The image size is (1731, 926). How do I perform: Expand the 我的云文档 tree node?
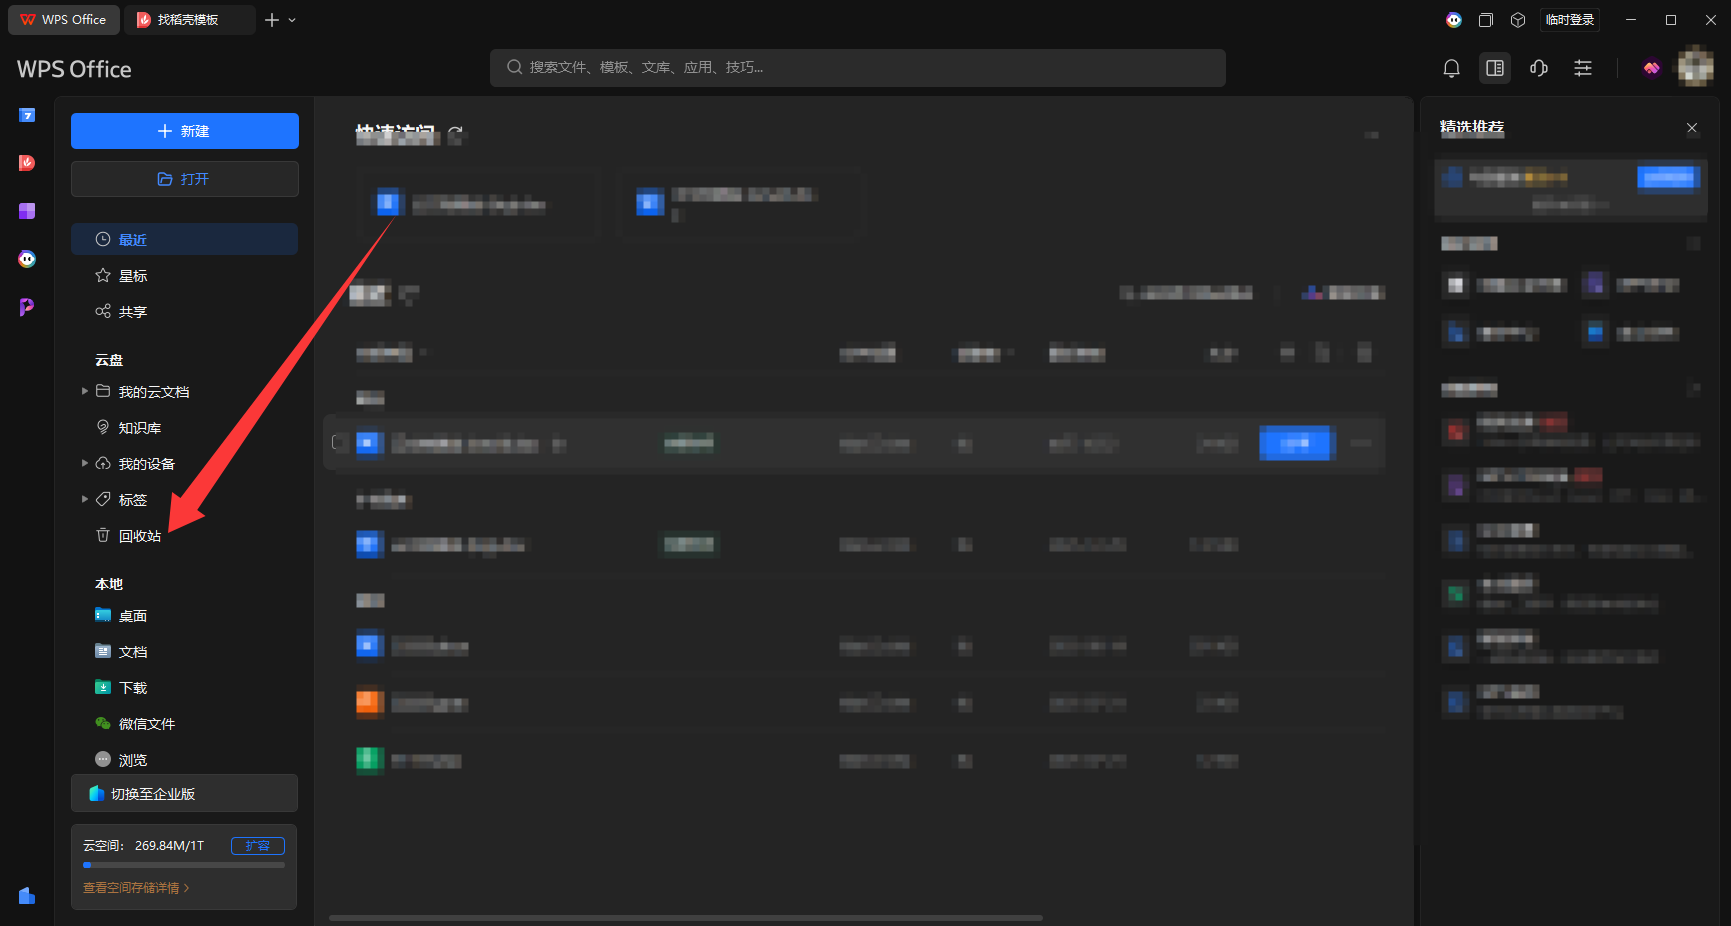pyautogui.click(x=85, y=391)
